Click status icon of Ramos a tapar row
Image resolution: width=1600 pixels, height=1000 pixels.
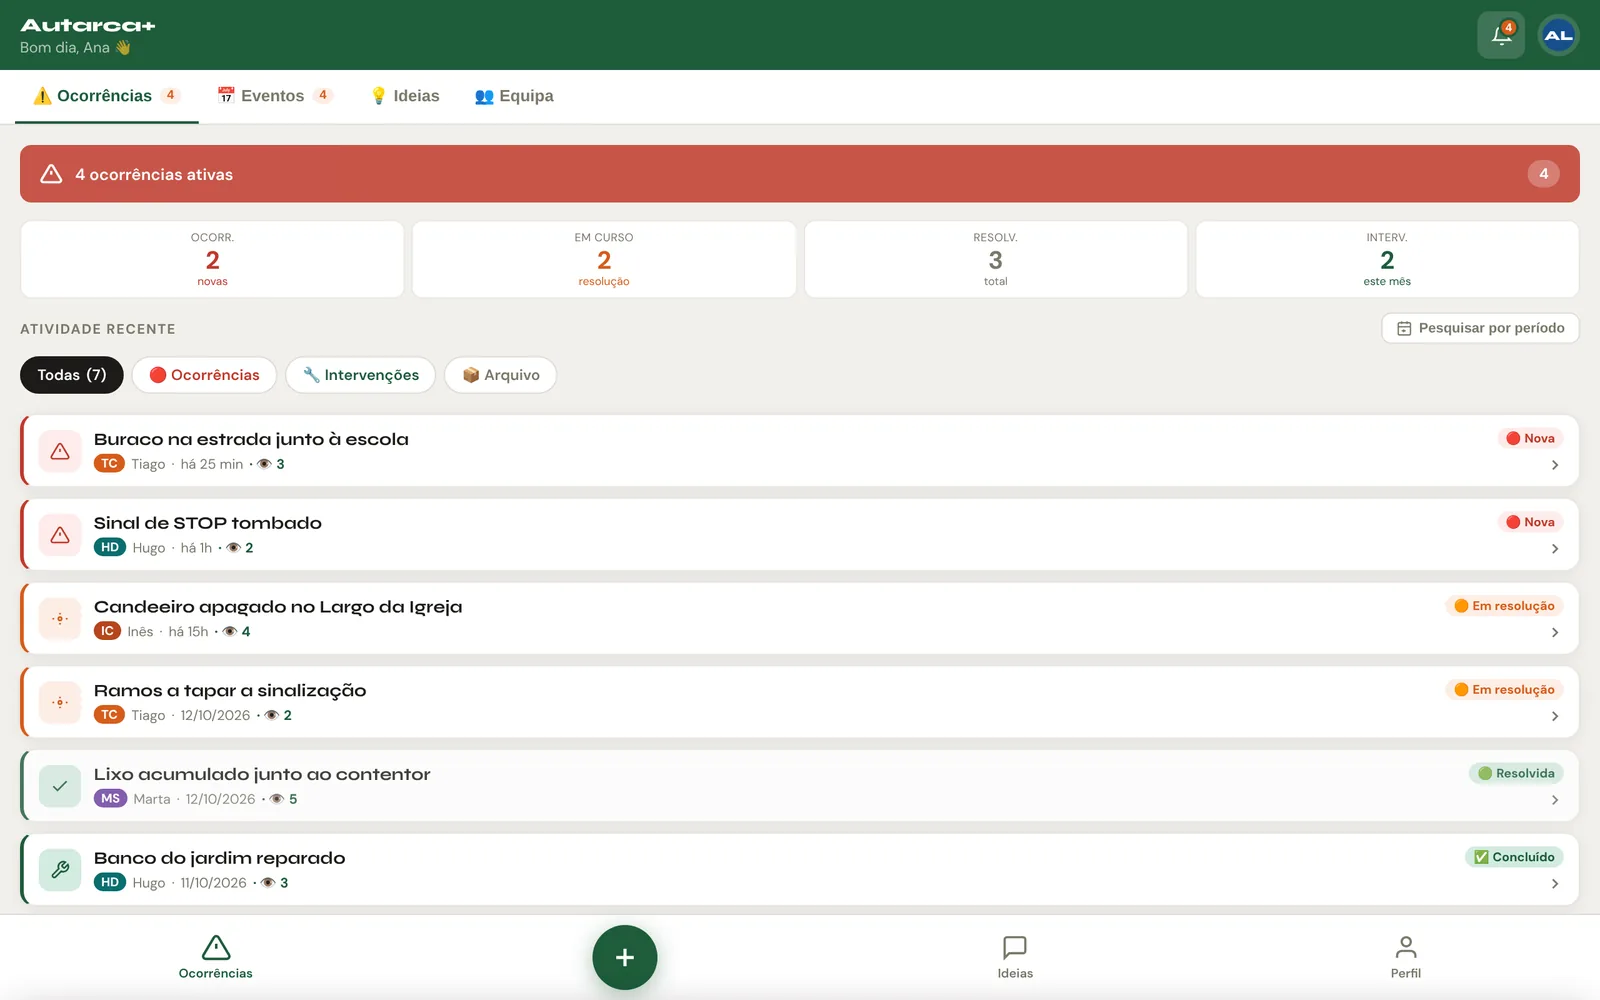(60, 703)
